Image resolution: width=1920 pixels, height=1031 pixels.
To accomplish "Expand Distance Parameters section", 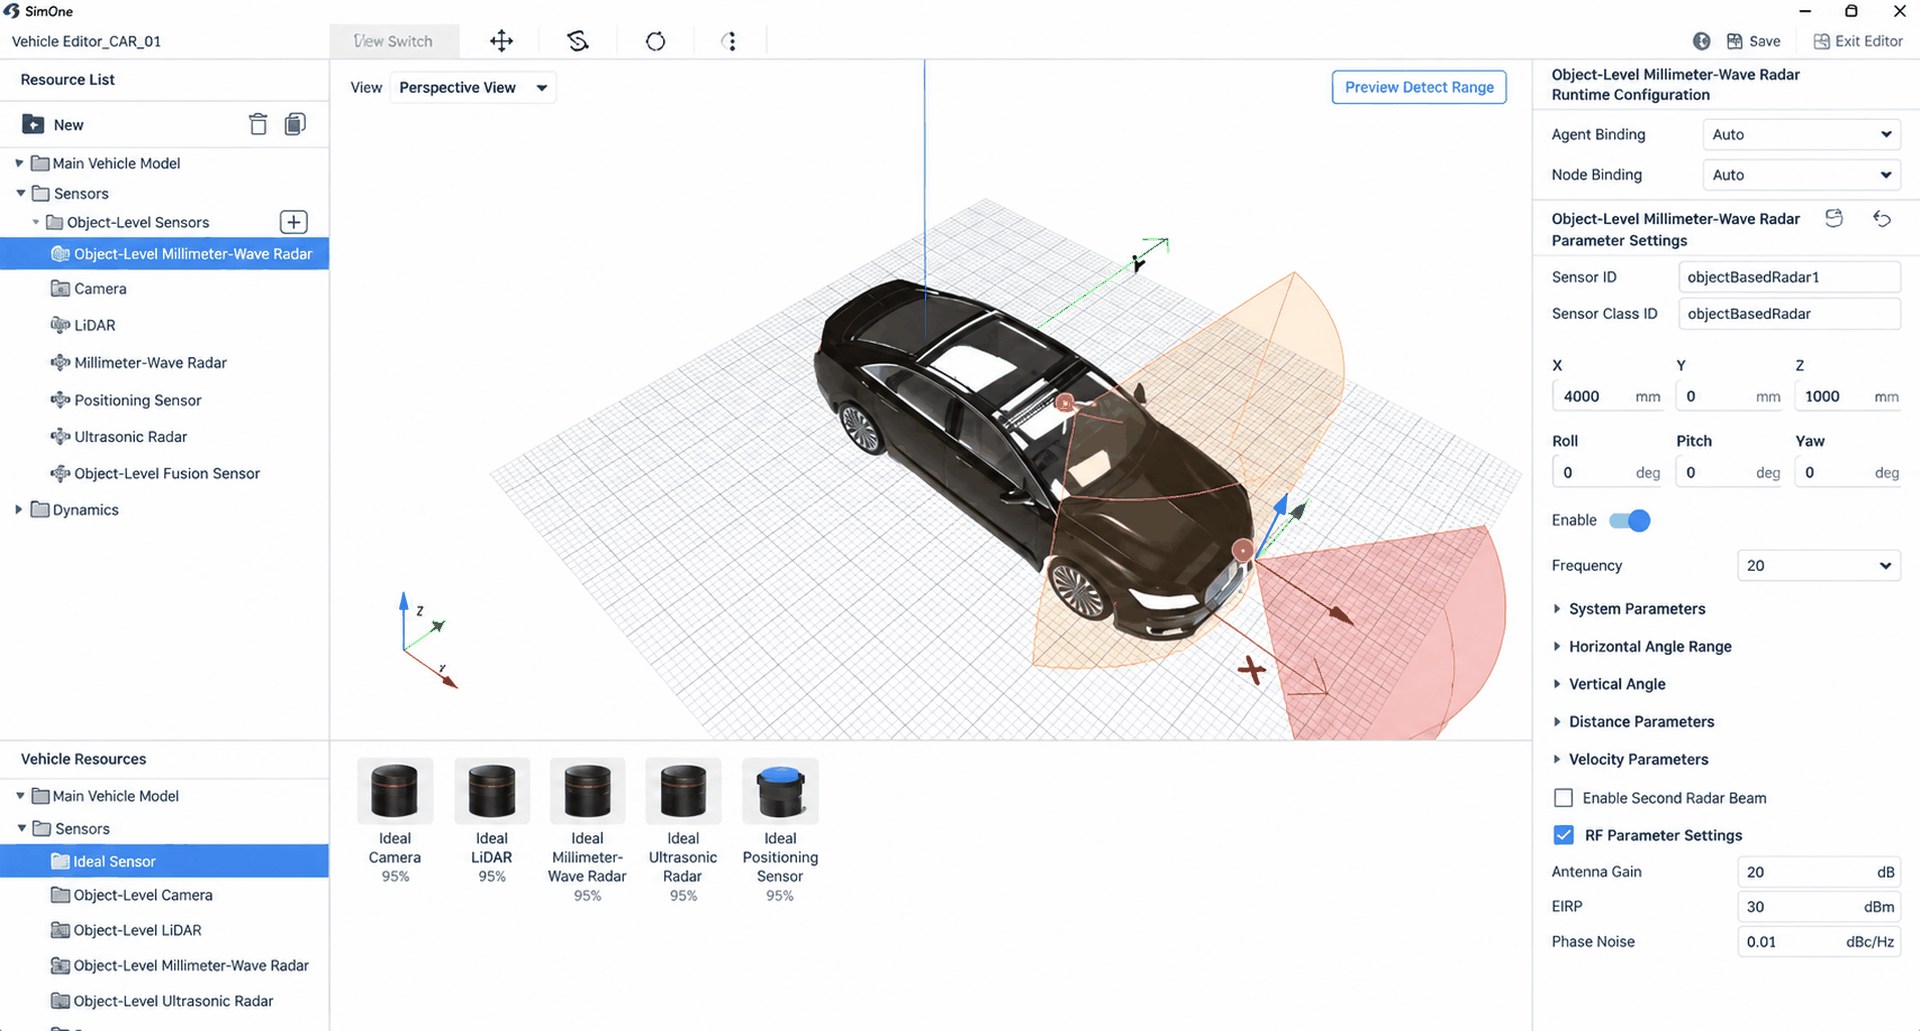I will point(1557,721).
